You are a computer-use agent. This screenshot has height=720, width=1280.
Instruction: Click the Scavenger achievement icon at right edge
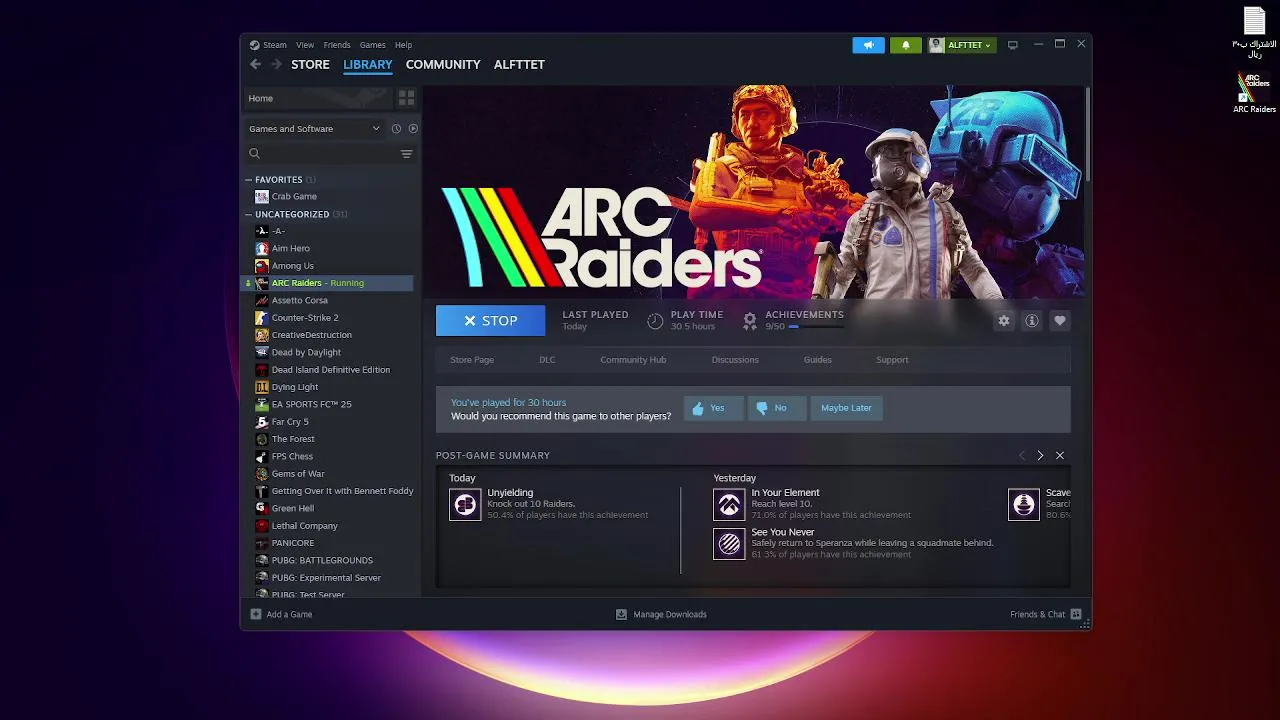1024,504
